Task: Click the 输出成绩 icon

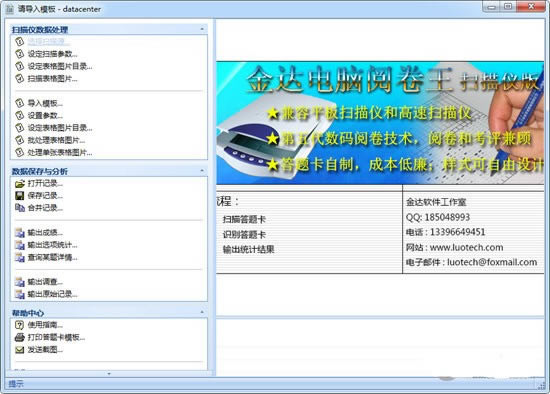Action: tap(20, 233)
